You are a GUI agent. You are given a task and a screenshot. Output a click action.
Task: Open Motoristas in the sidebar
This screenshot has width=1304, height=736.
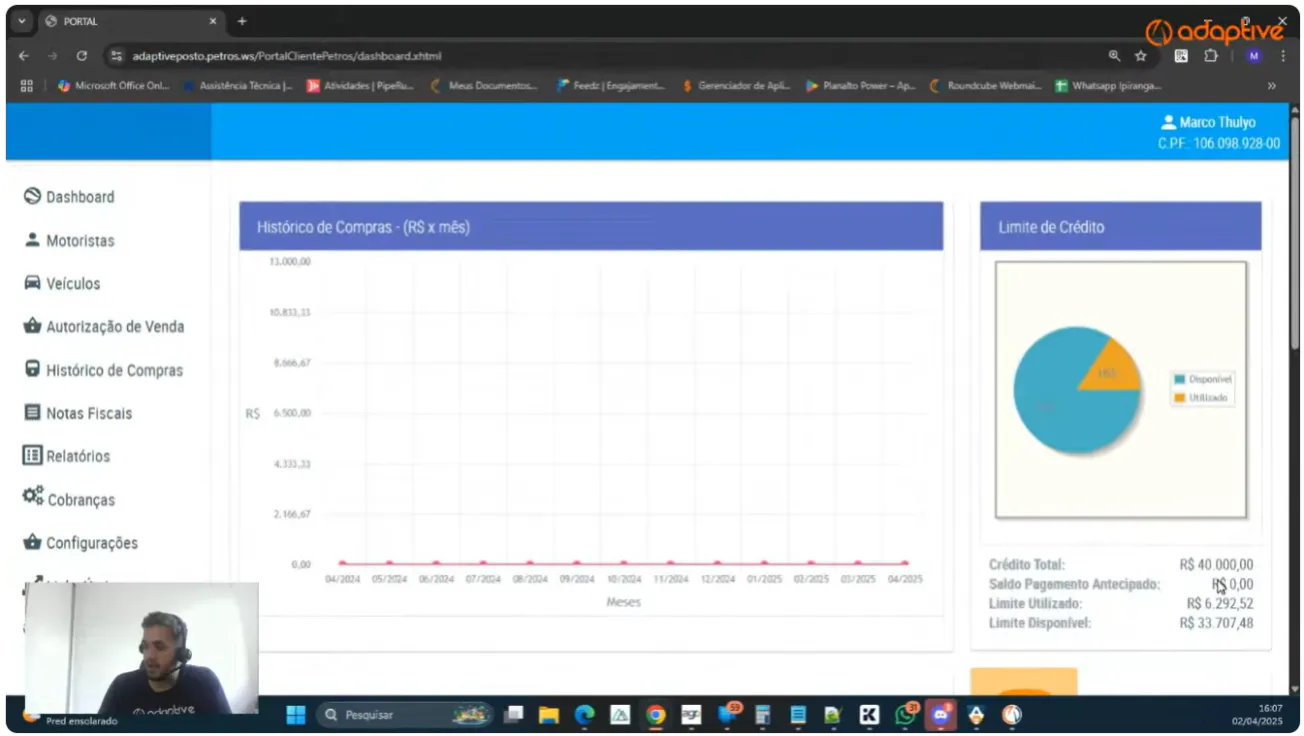(69, 241)
